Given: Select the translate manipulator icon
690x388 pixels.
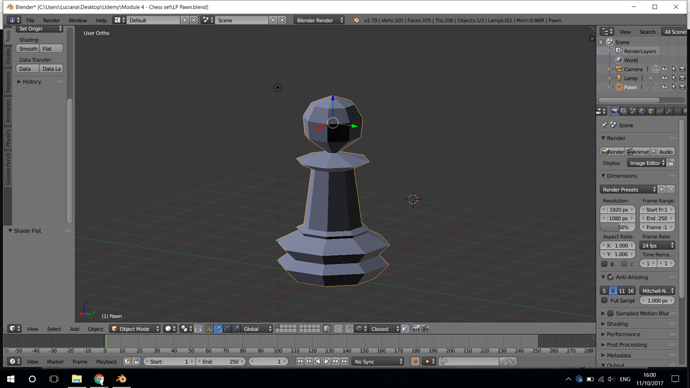Looking at the screenshot, I should [218, 329].
